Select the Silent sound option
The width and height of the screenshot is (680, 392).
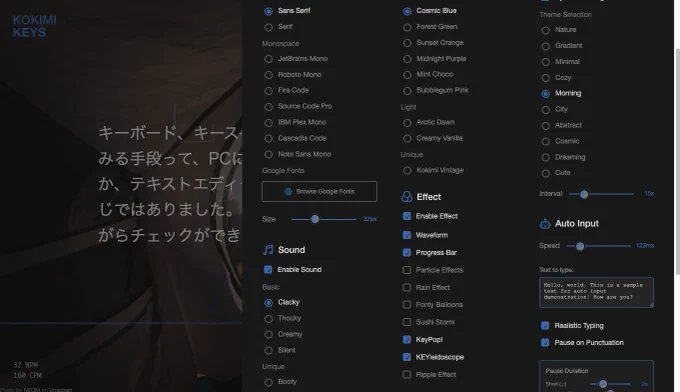pyautogui.click(x=268, y=350)
